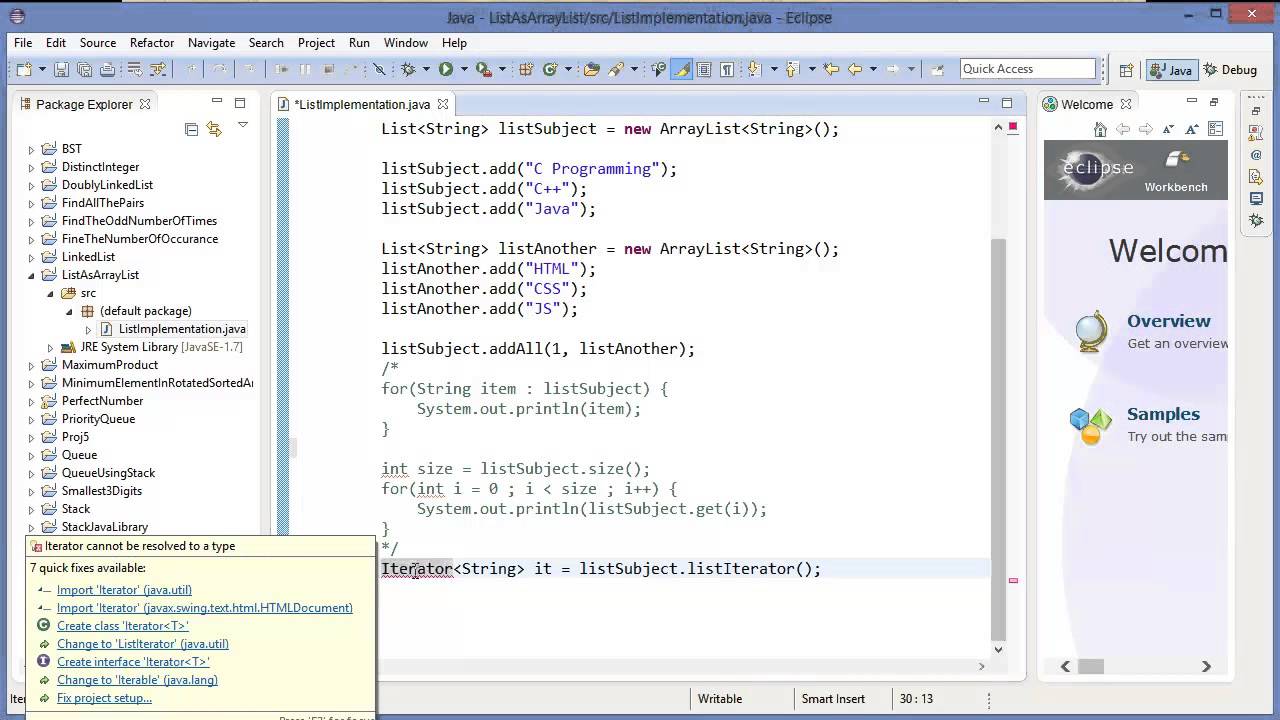Click the New Java Package icon
The image size is (1280, 720).
(x=525, y=69)
